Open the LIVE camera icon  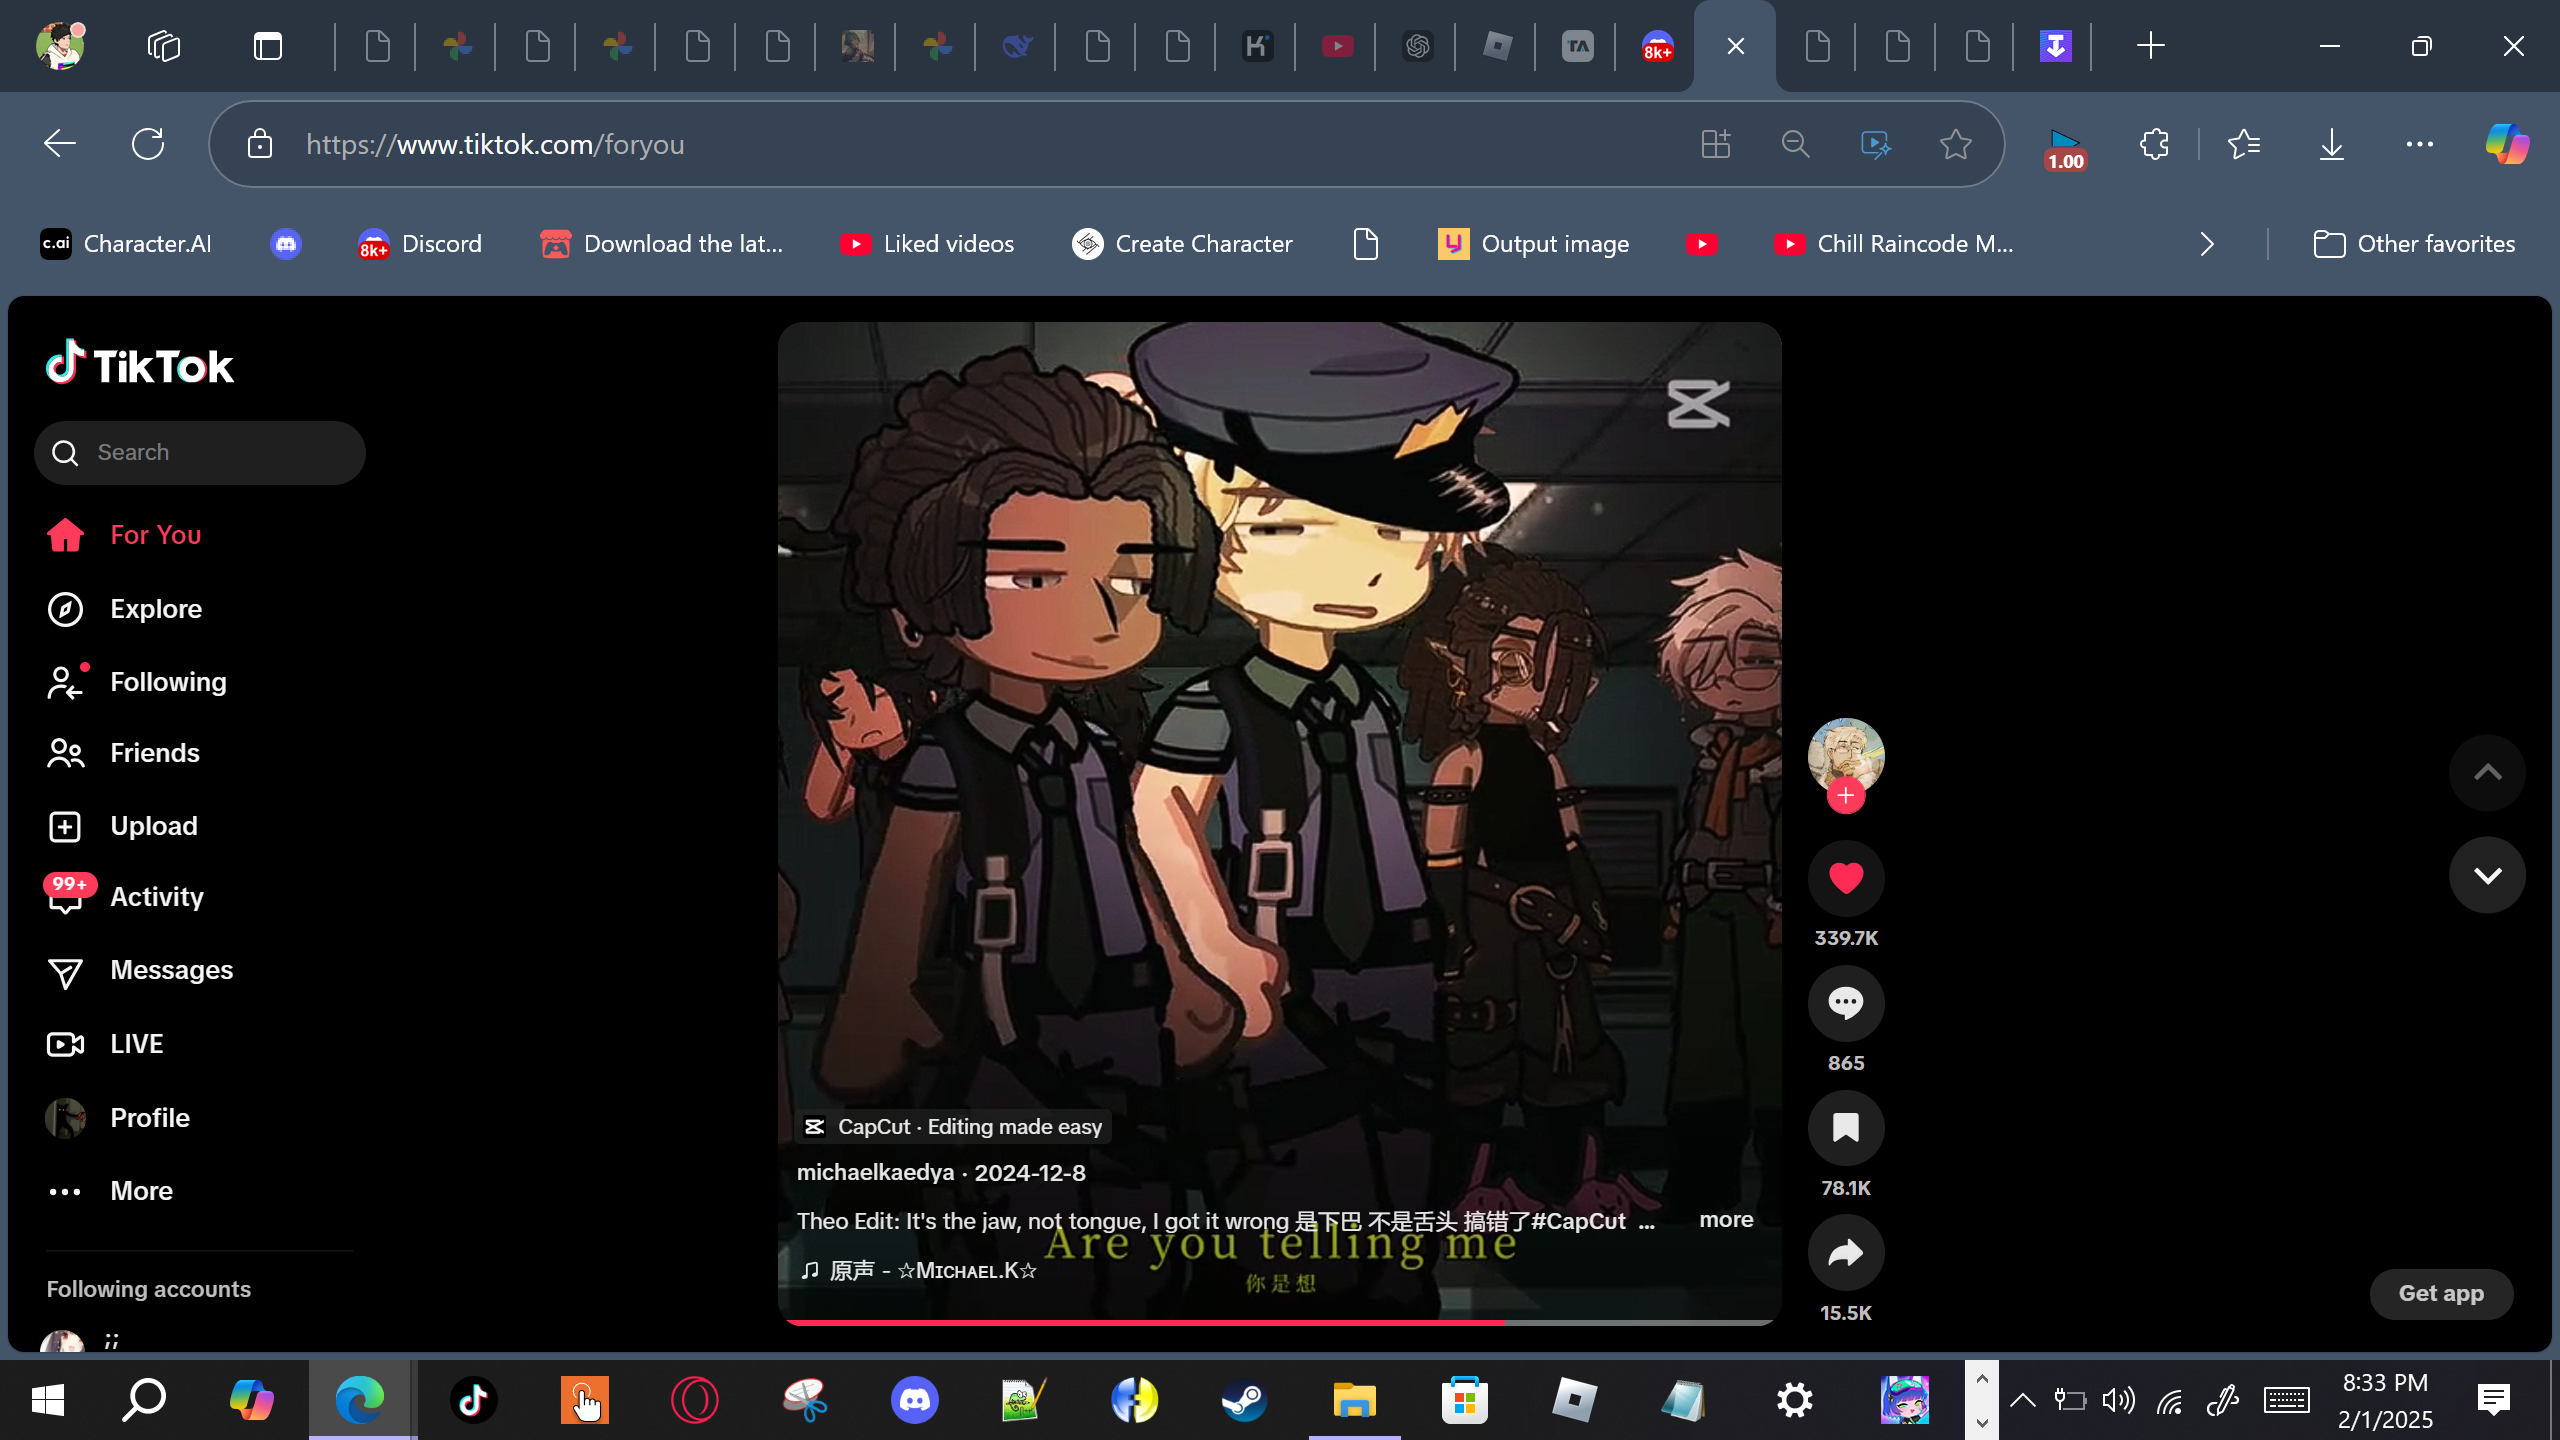click(65, 1044)
